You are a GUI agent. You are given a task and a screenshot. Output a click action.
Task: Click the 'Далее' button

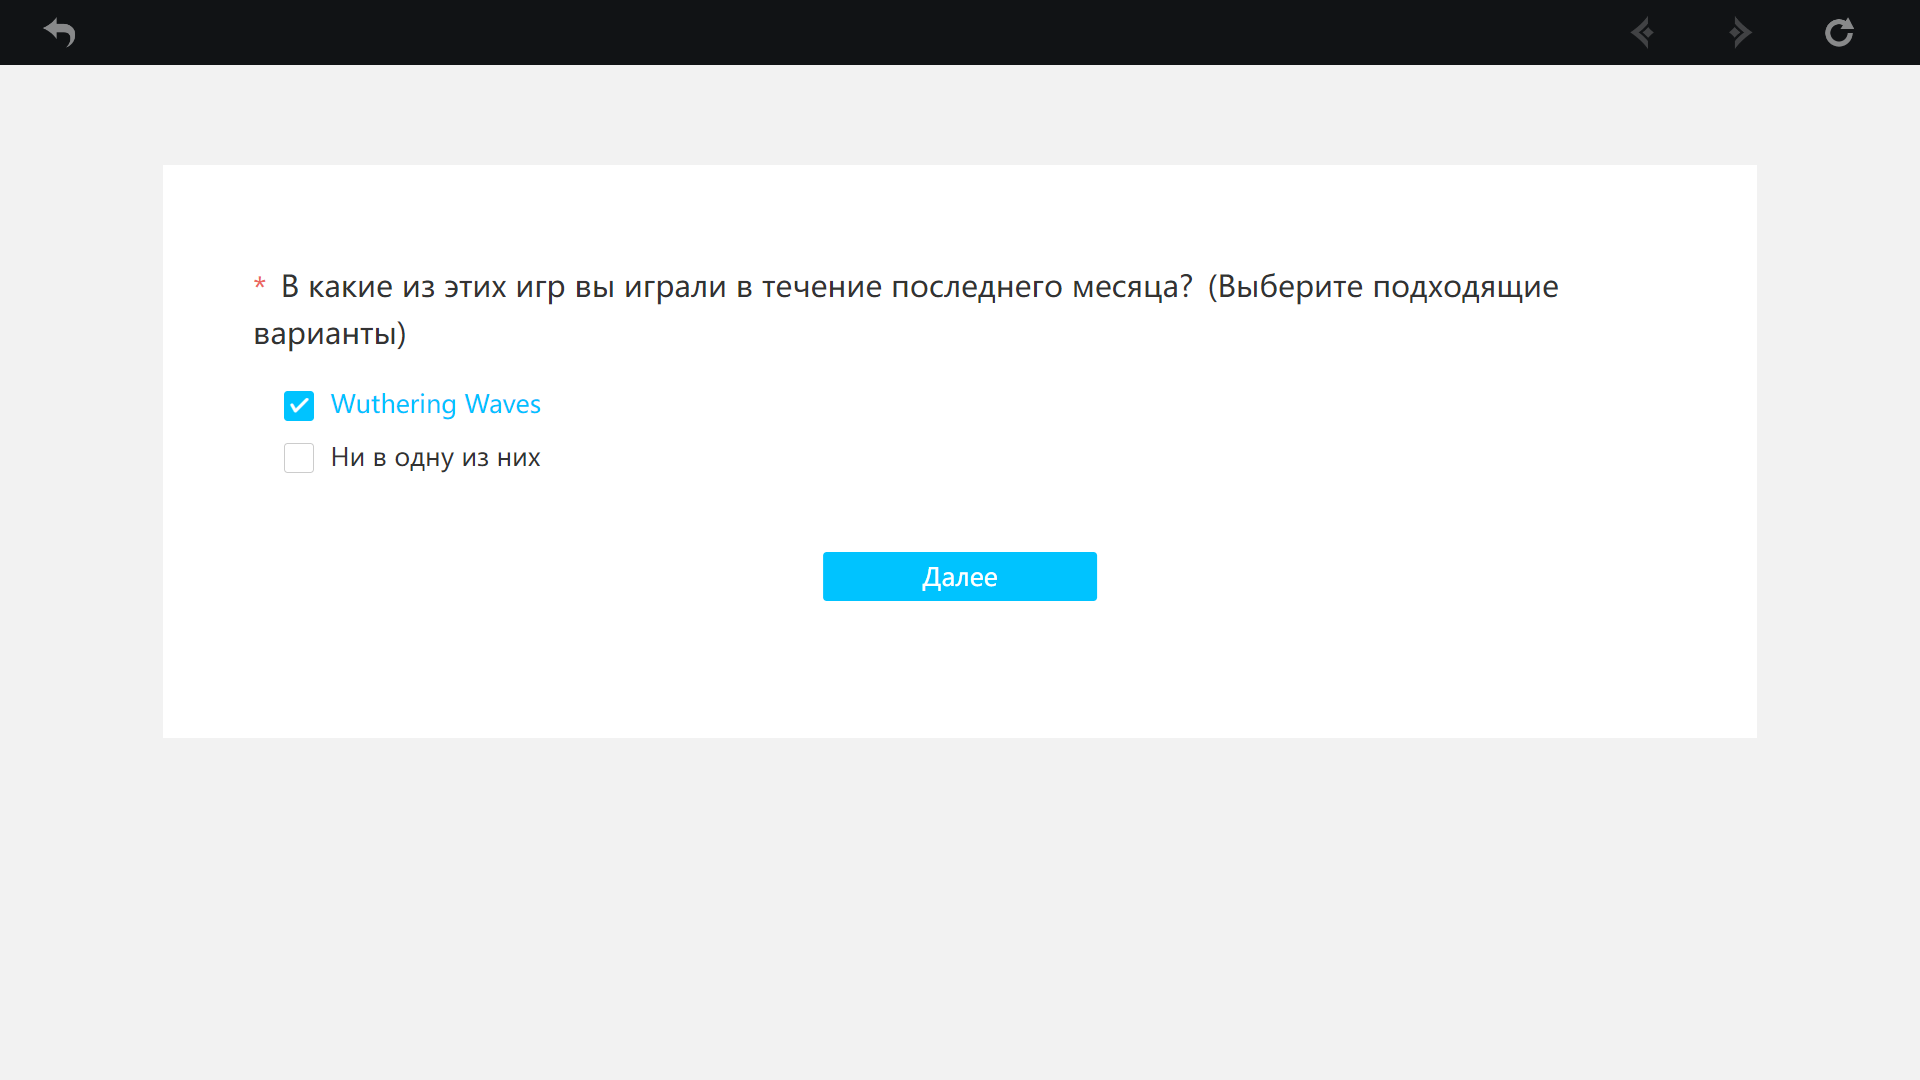tap(960, 577)
